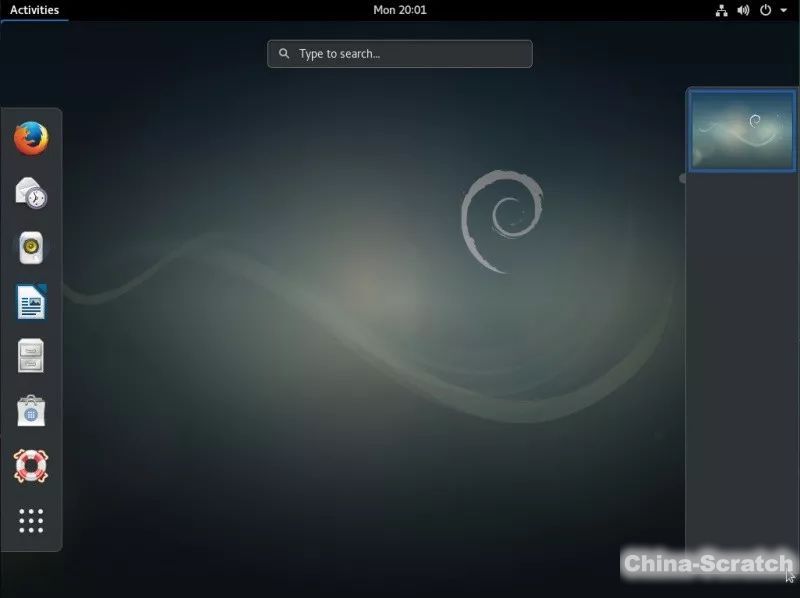Viewport: 800px width, 598px height.
Task: Click empty workspace area below the thumbnail
Action: point(742,350)
